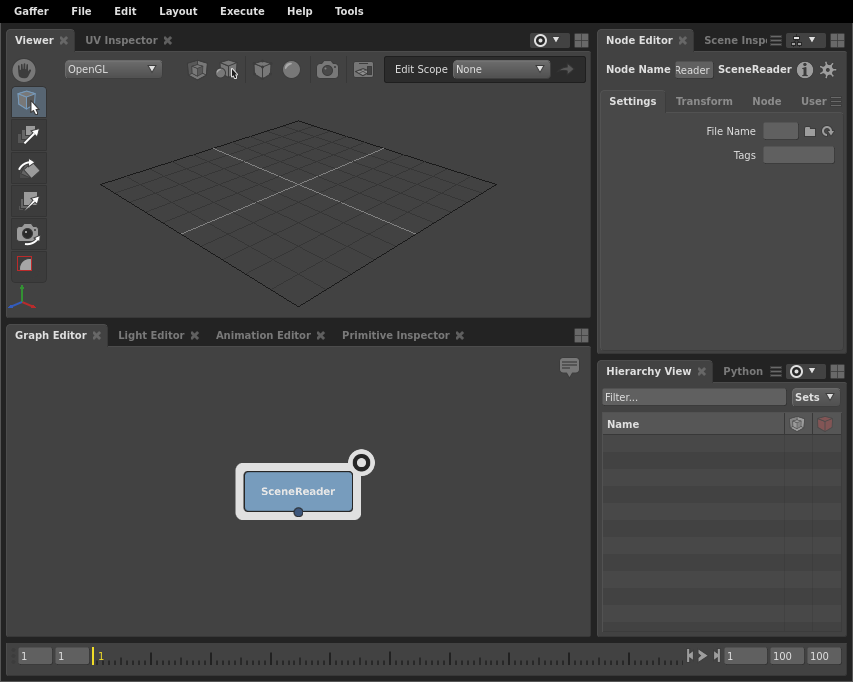
Task: Switch to the Light Editor tab
Action: point(151,335)
